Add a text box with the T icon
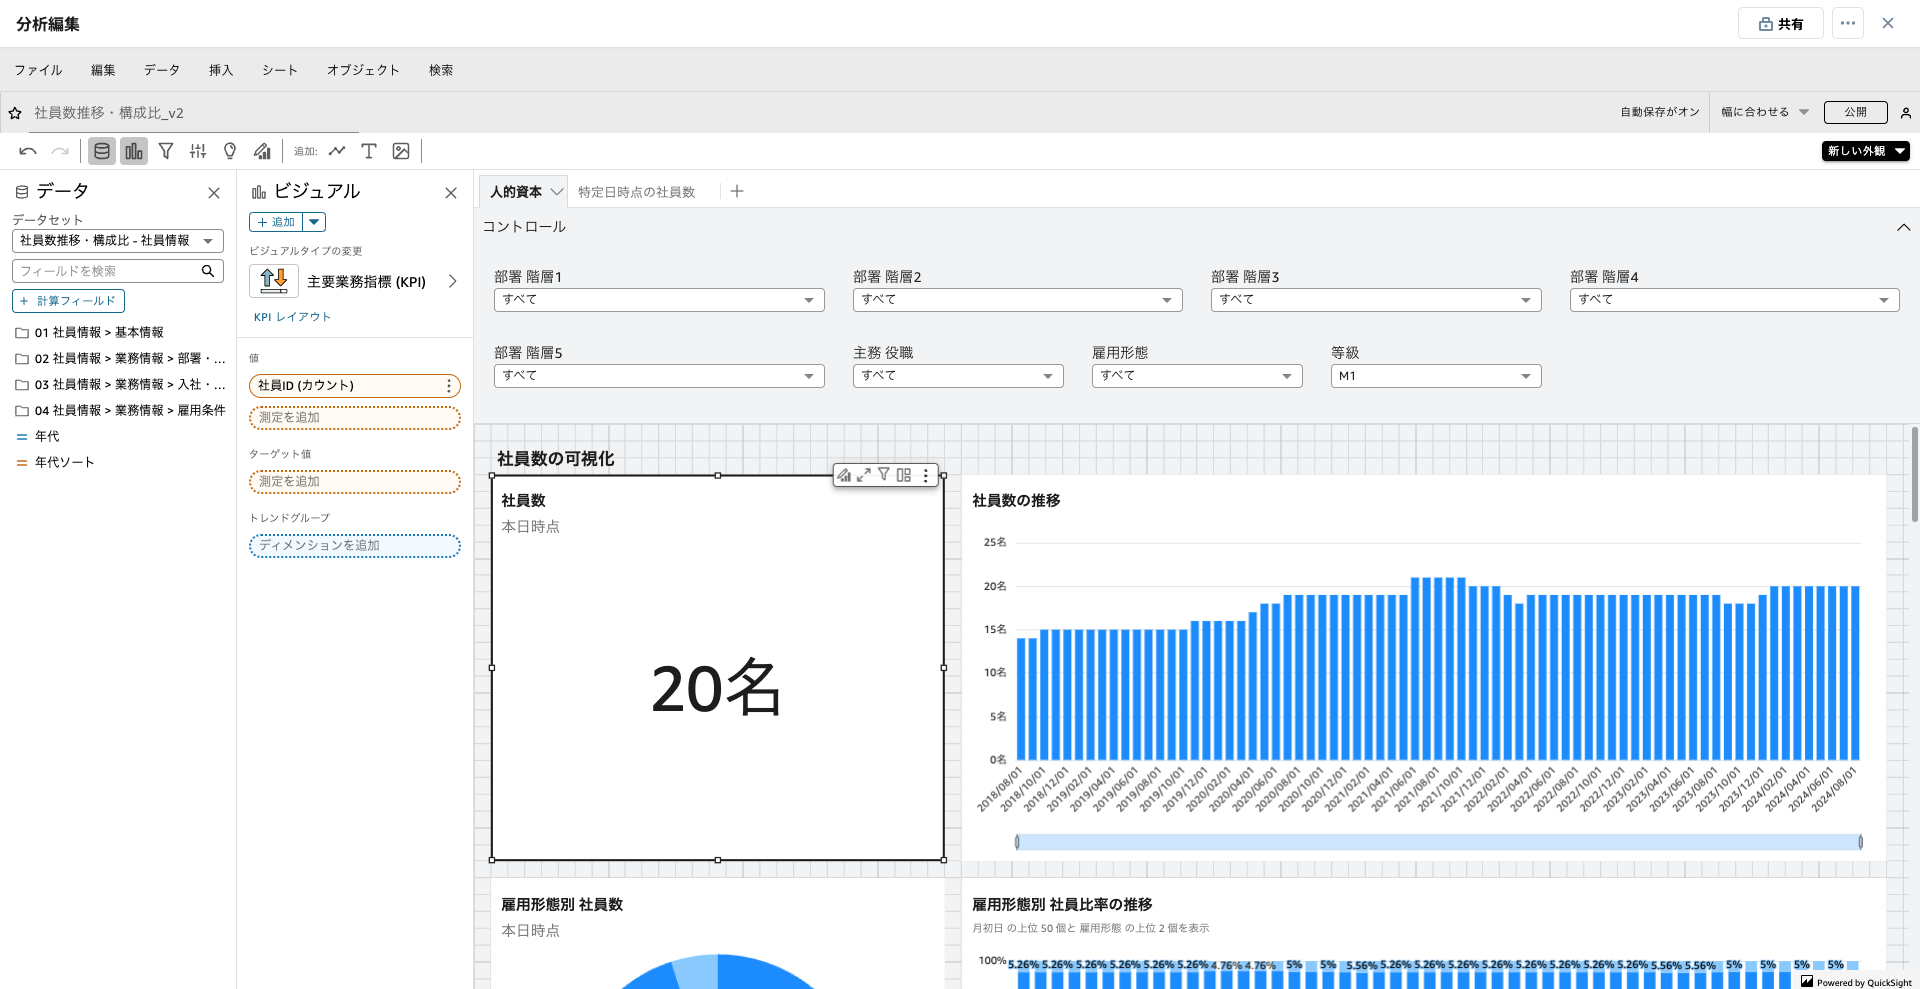 coord(369,151)
